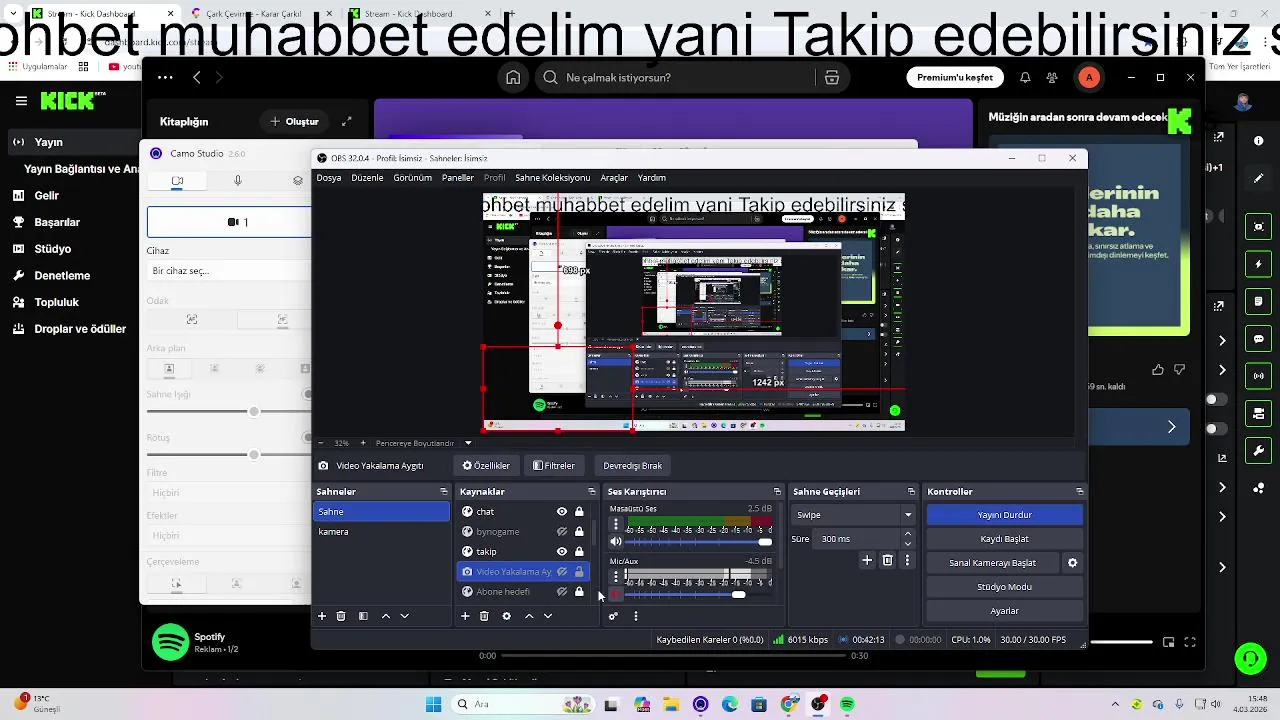The height and width of the screenshot is (720, 1280).
Task: Remove selected source with Kaynaklar trash icon
Action: coord(484,616)
